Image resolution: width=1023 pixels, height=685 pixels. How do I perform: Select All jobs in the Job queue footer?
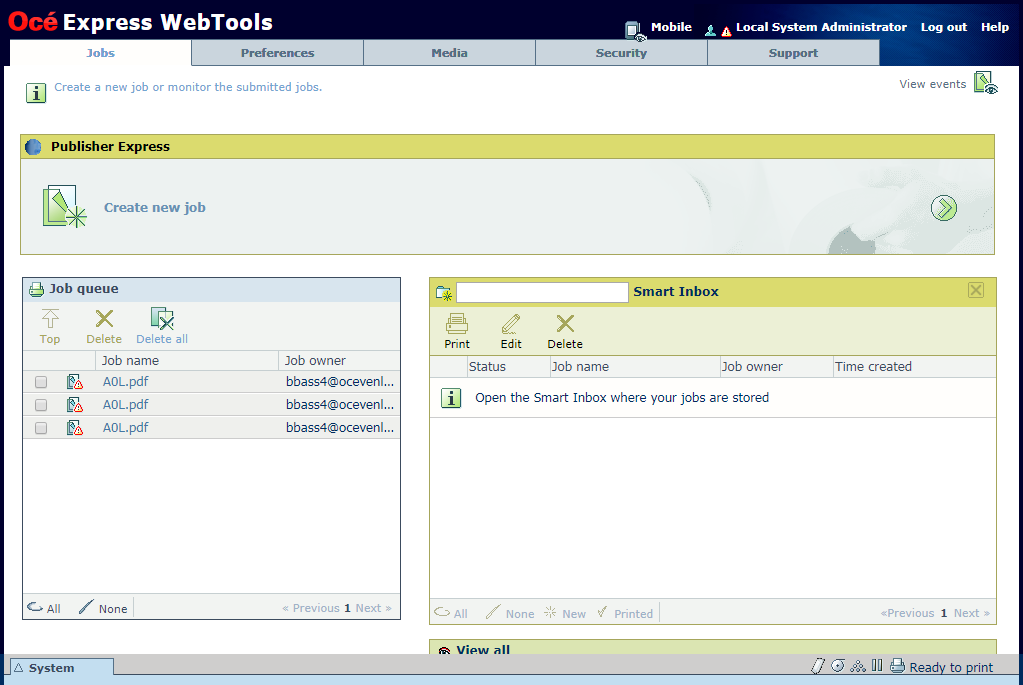[x=44, y=608]
